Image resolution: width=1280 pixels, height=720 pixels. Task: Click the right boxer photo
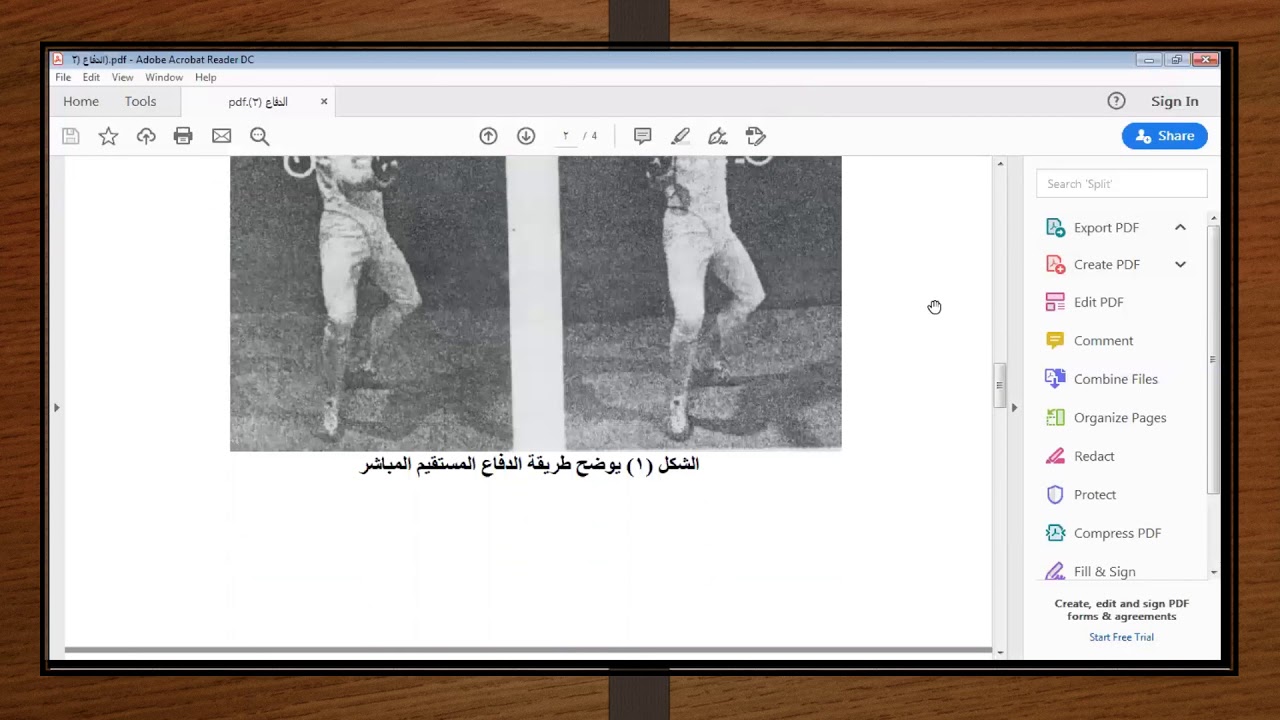click(700, 303)
